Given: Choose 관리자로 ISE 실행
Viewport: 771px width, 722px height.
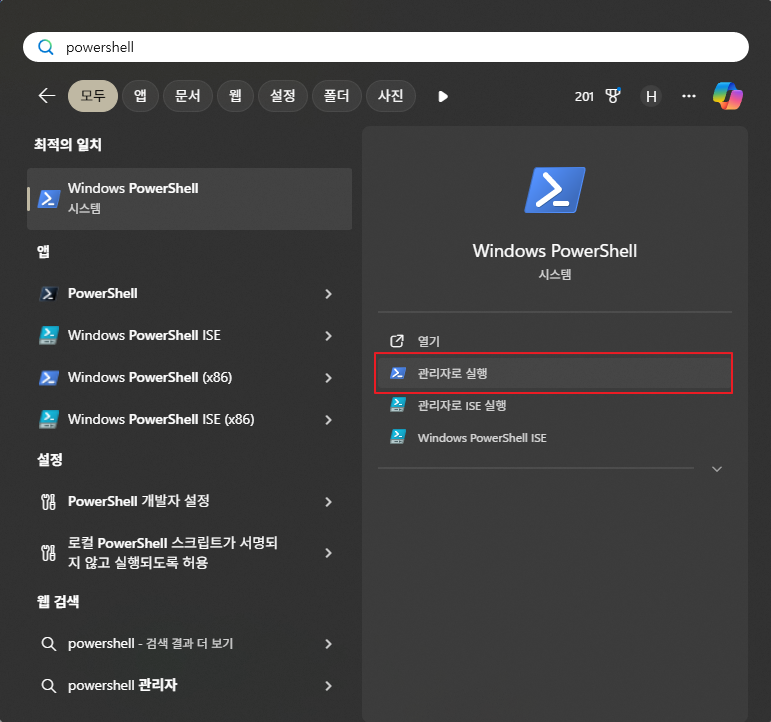Looking at the screenshot, I should [x=555, y=405].
